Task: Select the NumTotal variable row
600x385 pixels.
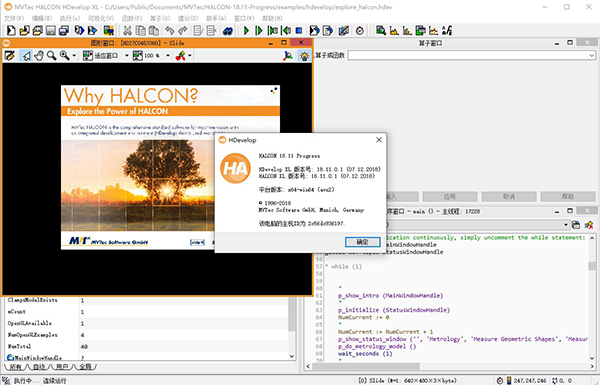Action: tap(147, 346)
